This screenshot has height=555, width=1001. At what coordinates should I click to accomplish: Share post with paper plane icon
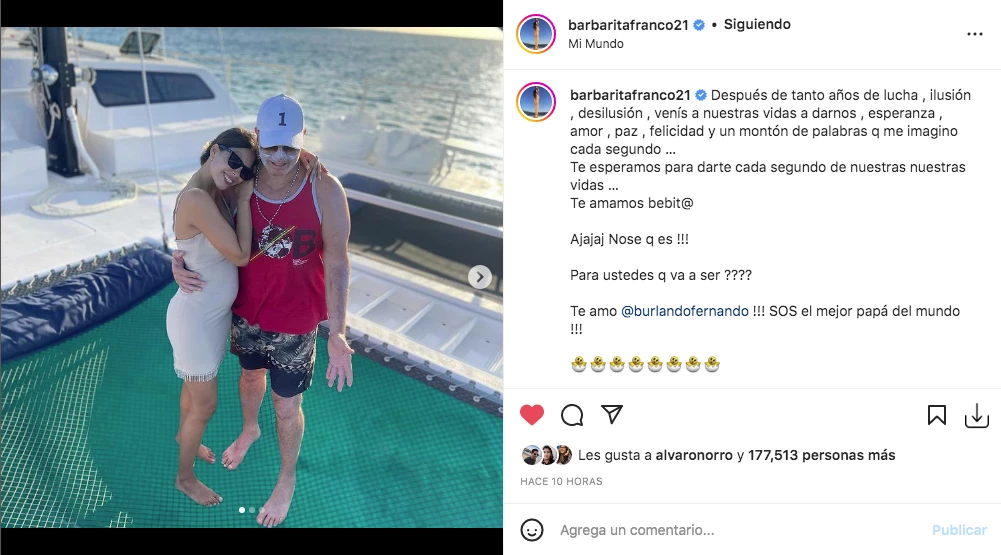(612, 414)
